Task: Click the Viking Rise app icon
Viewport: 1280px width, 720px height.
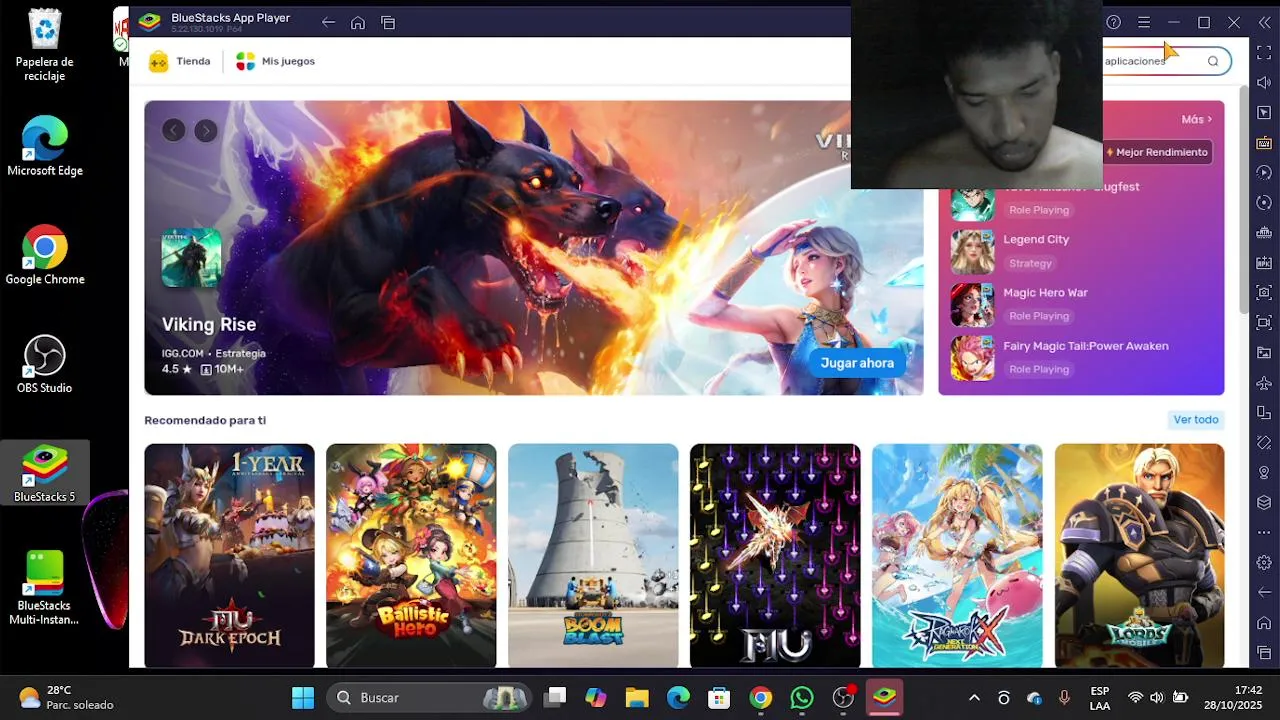Action: tap(191, 258)
